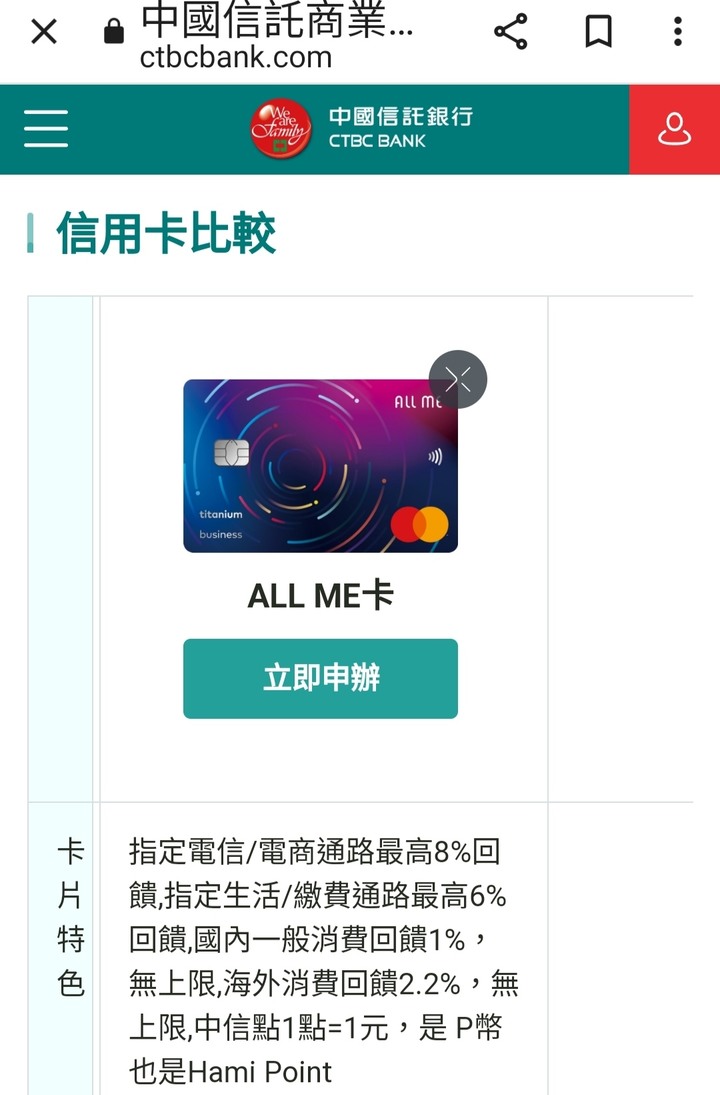Open the user login profile icon
This screenshot has width=720, height=1095.
coord(675,129)
